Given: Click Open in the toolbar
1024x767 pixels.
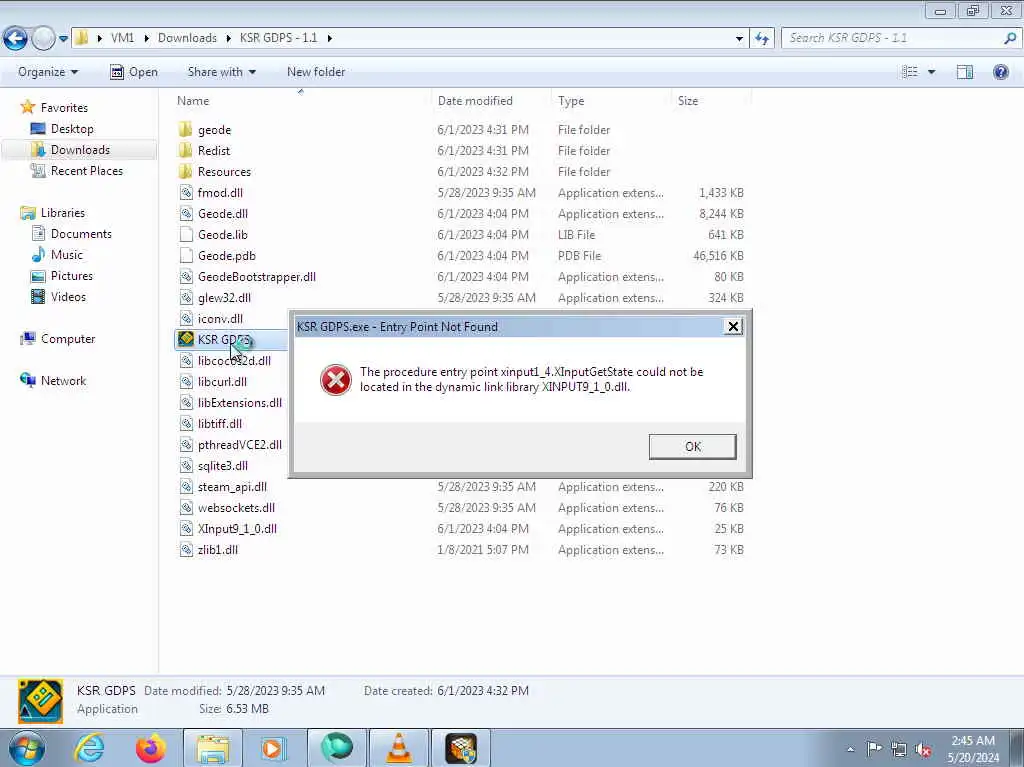Looking at the screenshot, I should tap(134, 72).
